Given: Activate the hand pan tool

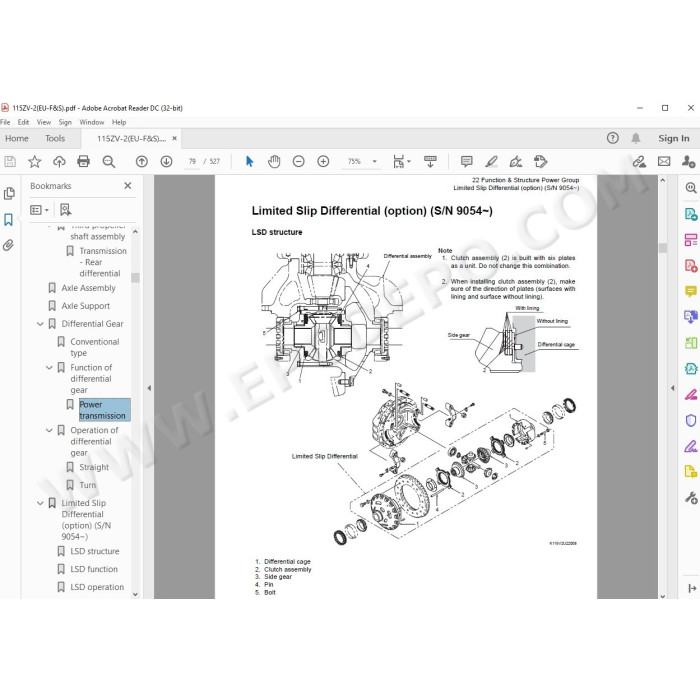Looking at the screenshot, I should (274, 162).
